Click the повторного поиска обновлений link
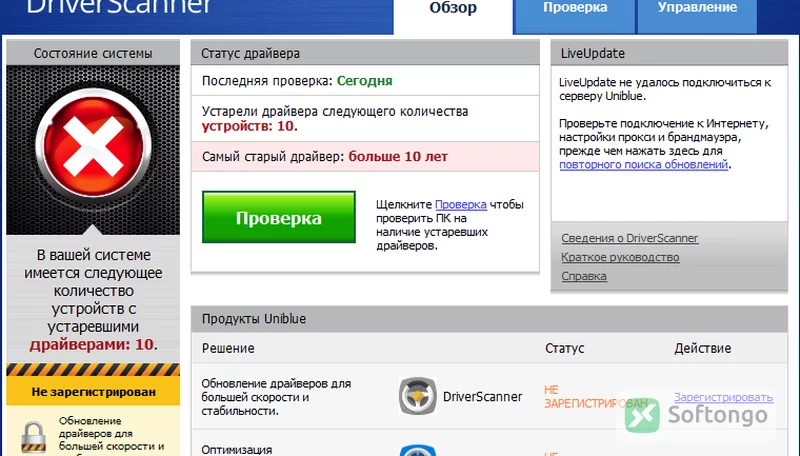This screenshot has height=456, width=800. tap(643, 165)
